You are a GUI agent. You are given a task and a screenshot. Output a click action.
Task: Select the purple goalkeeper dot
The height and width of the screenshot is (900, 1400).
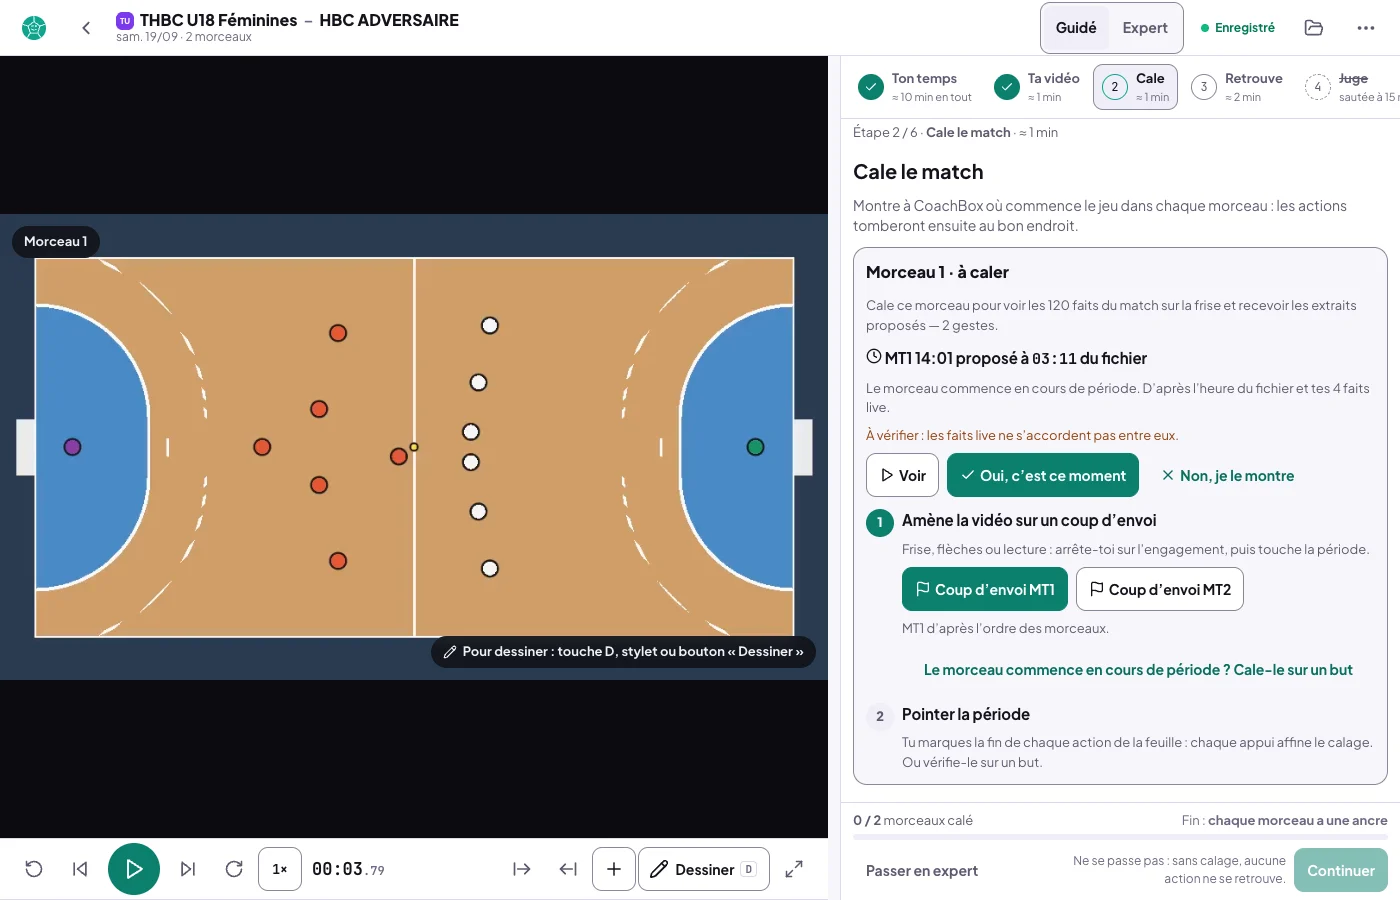72,447
